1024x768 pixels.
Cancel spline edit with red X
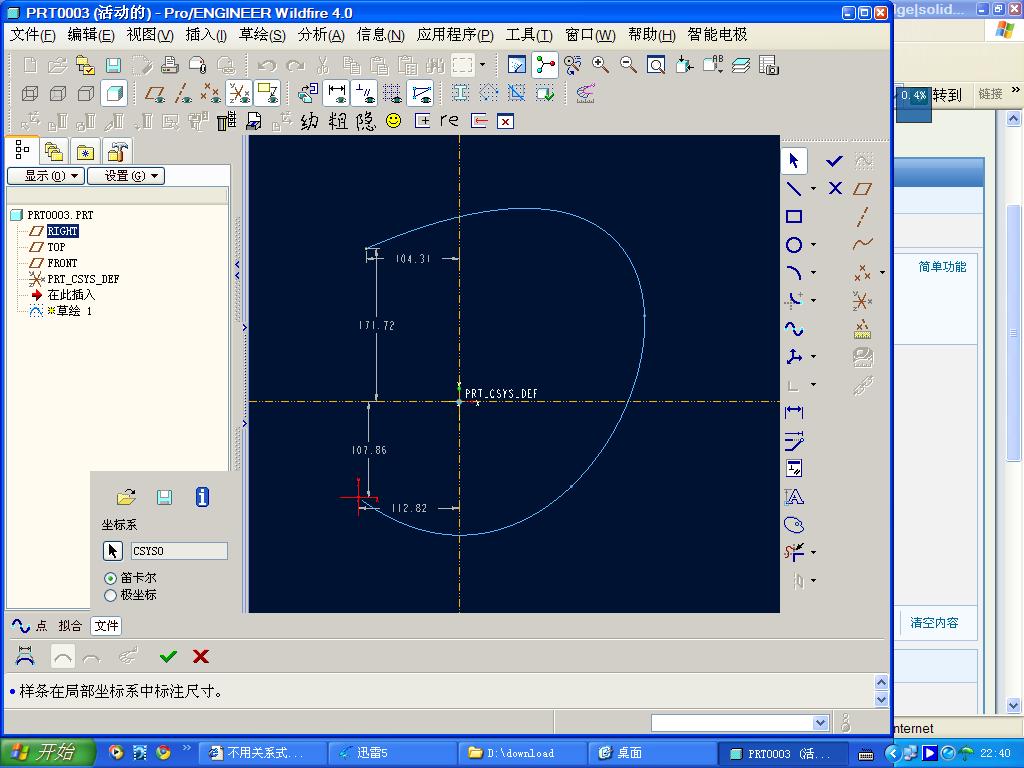pyautogui.click(x=201, y=656)
